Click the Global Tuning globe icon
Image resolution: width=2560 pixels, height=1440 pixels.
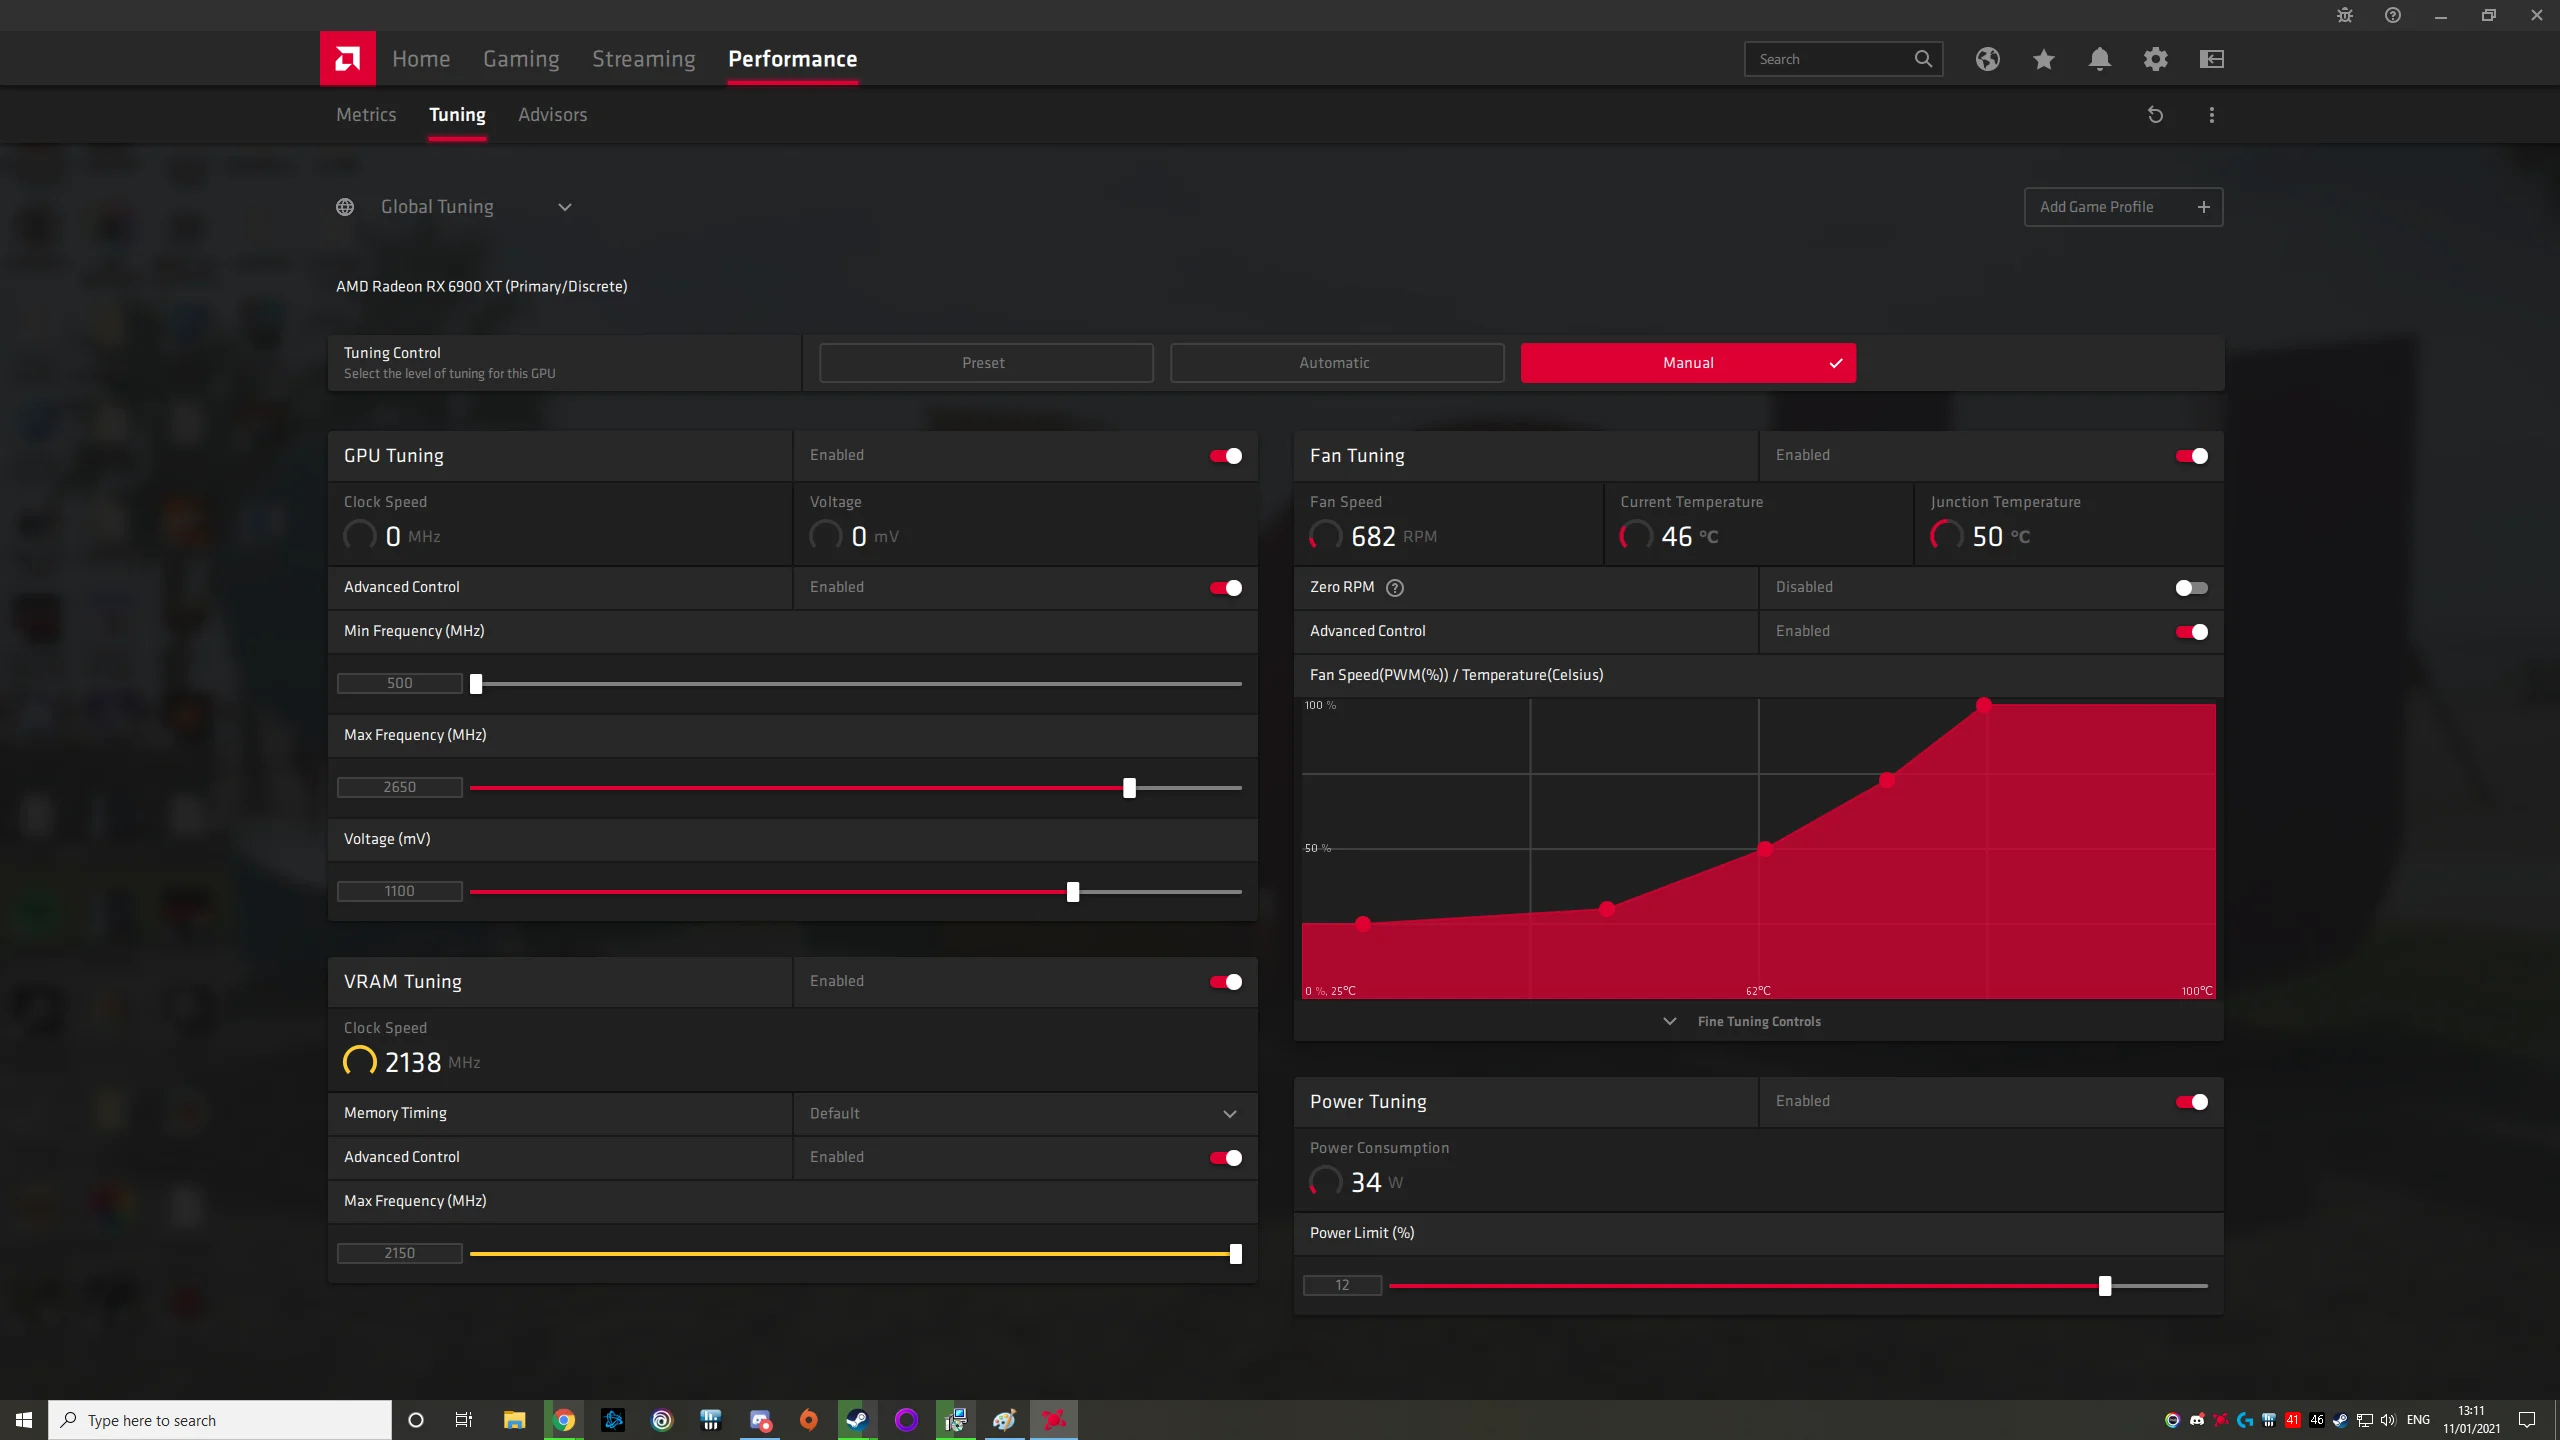[345, 207]
